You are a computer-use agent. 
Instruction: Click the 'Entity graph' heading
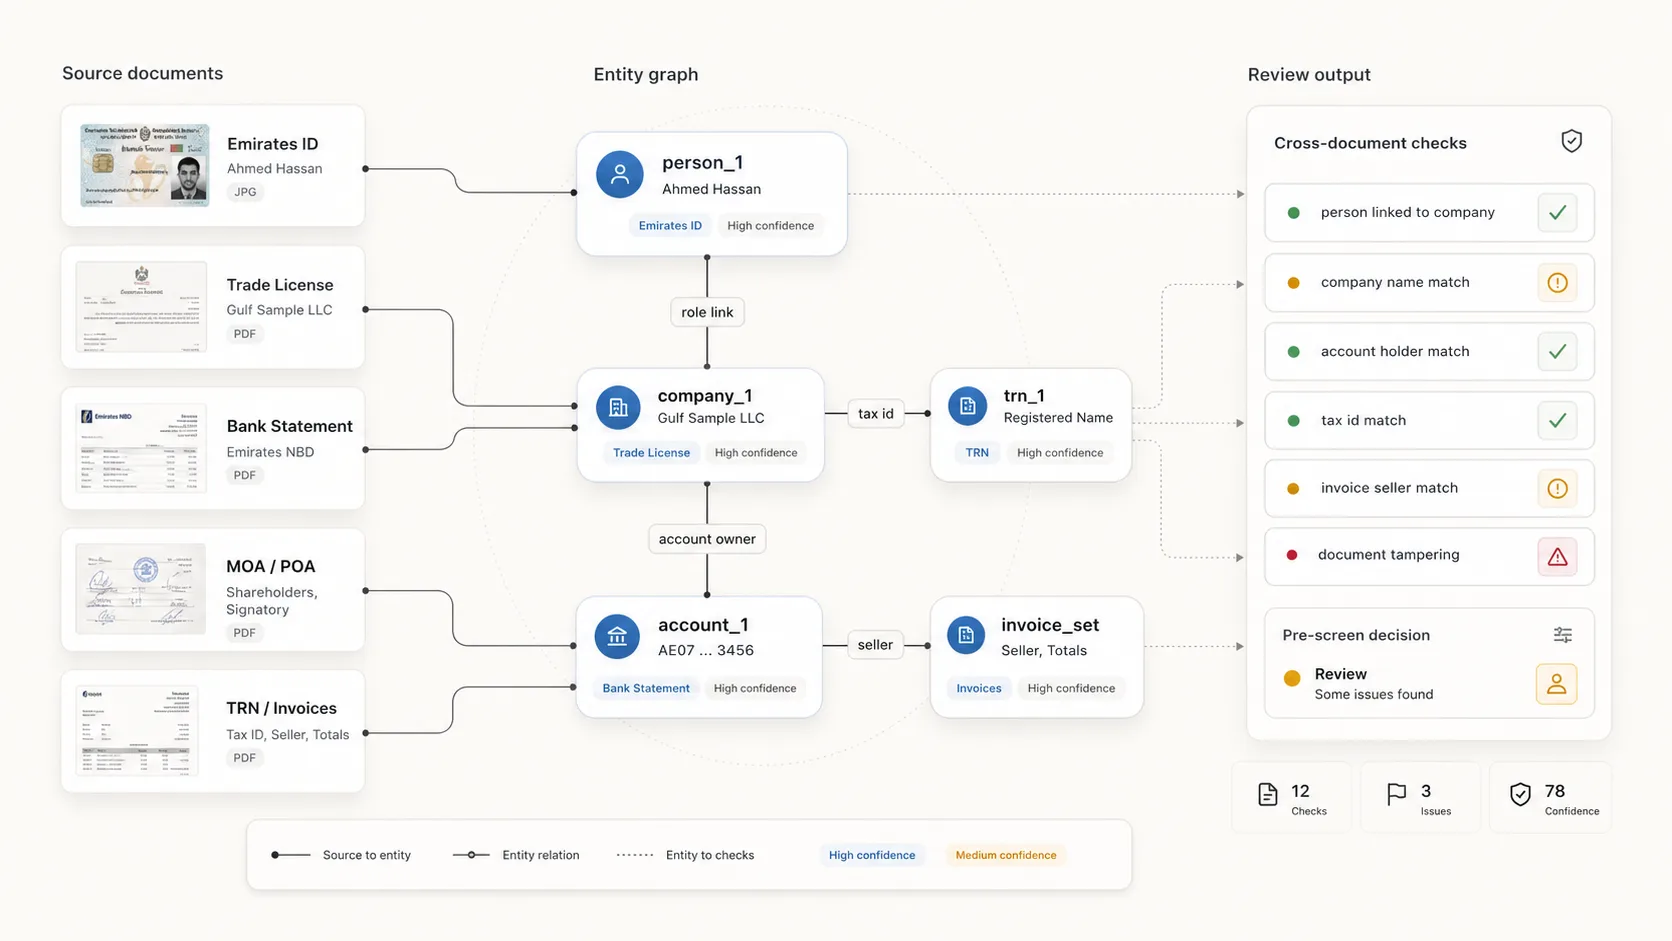646,74
